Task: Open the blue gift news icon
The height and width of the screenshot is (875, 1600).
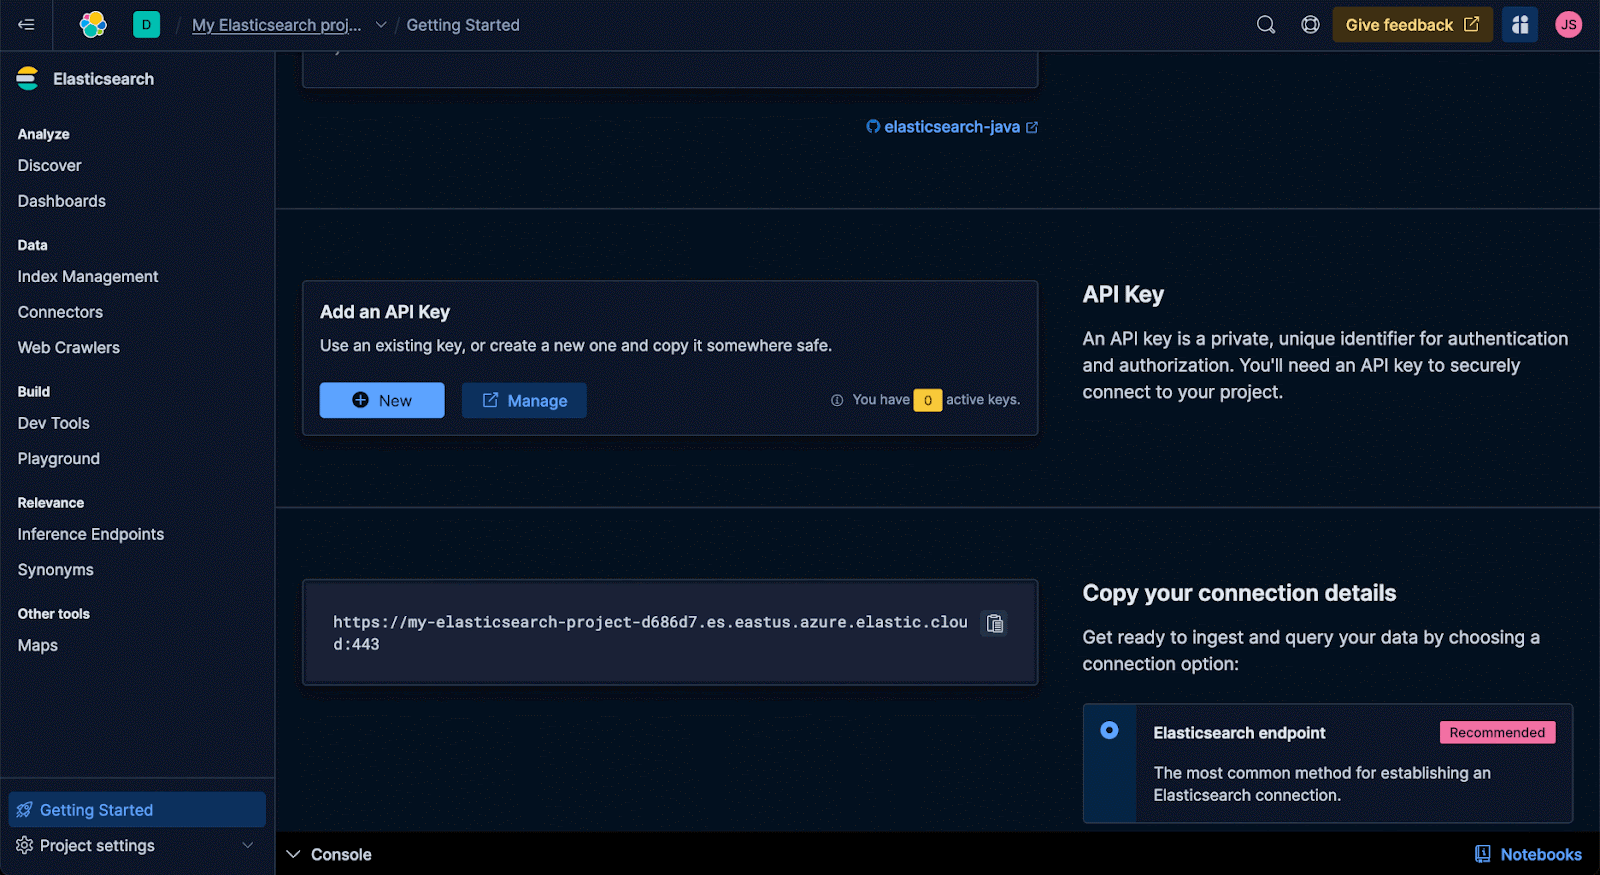Action: pyautogui.click(x=1519, y=25)
